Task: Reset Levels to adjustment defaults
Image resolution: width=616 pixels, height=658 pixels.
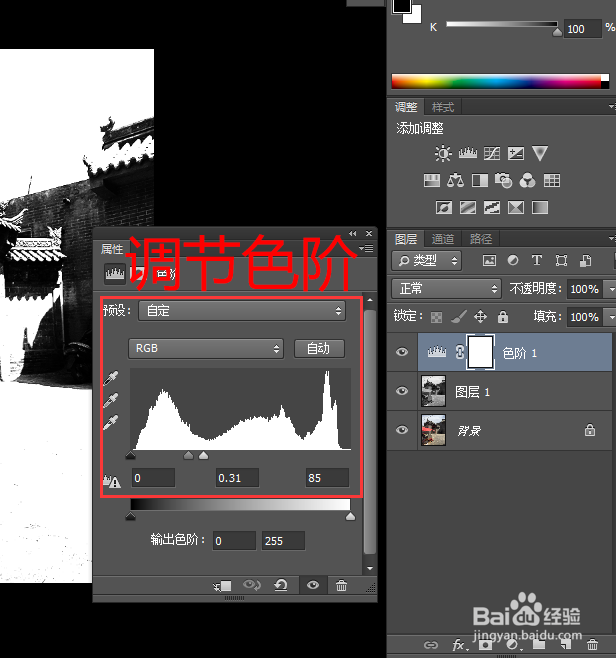Action: point(281,585)
